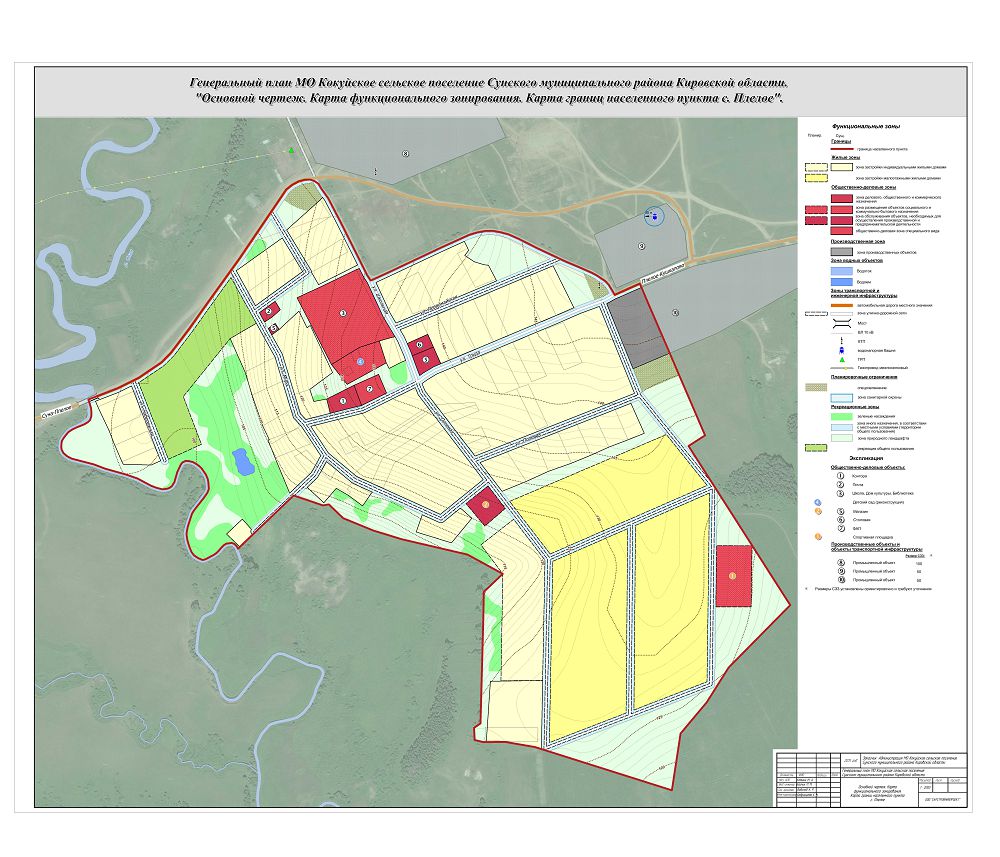This screenshot has width=1000, height=857.
Task: Click the blue water tower icon in the legend
Action: [841, 350]
